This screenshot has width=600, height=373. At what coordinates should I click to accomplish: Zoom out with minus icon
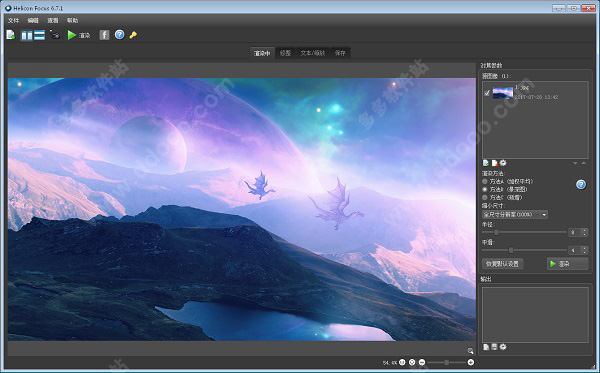coord(422,362)
